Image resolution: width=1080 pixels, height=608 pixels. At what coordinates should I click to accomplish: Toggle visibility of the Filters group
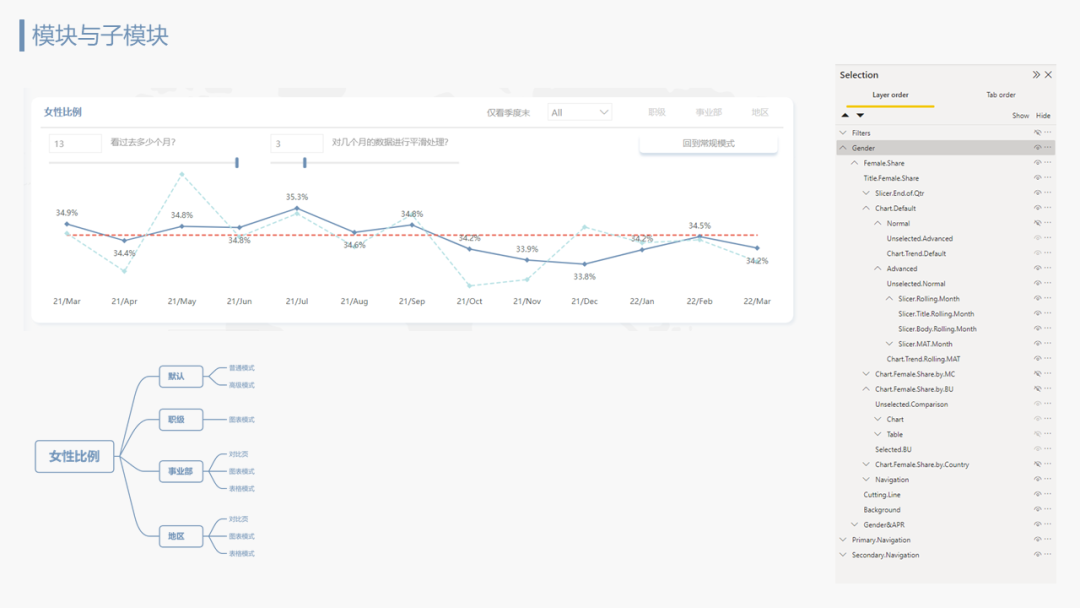click(1037, 133)
